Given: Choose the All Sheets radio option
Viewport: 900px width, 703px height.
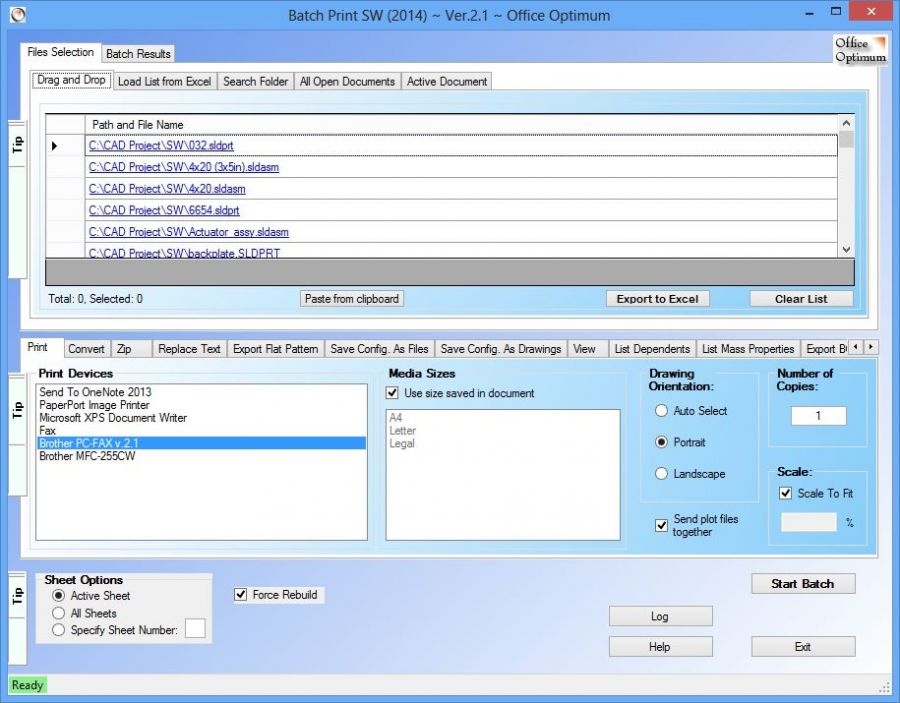Looking at the screenshot, I should click(59, 613).
